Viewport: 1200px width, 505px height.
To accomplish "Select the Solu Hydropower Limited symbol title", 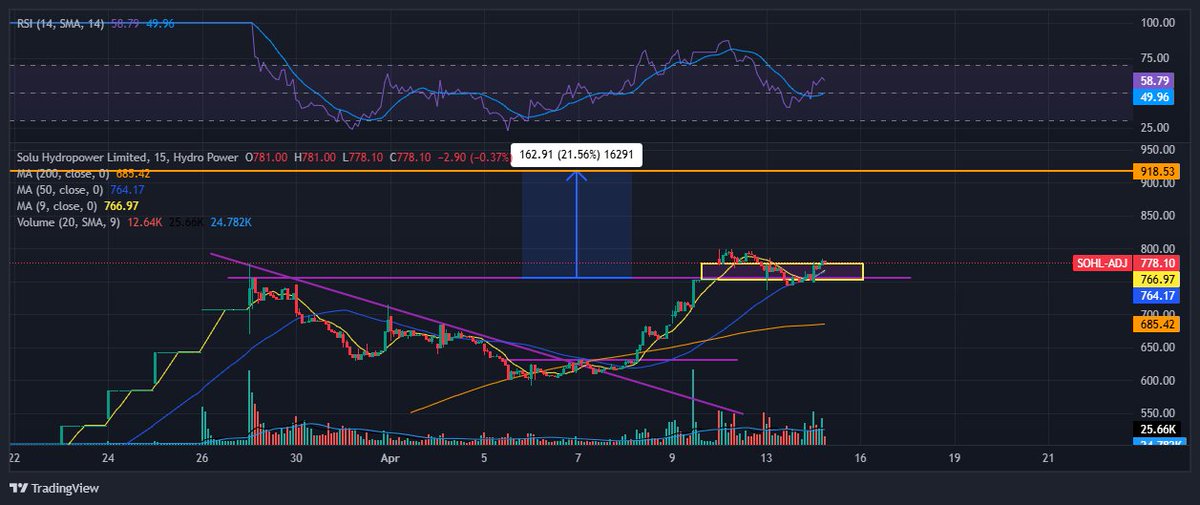I will tap(79, 158).
